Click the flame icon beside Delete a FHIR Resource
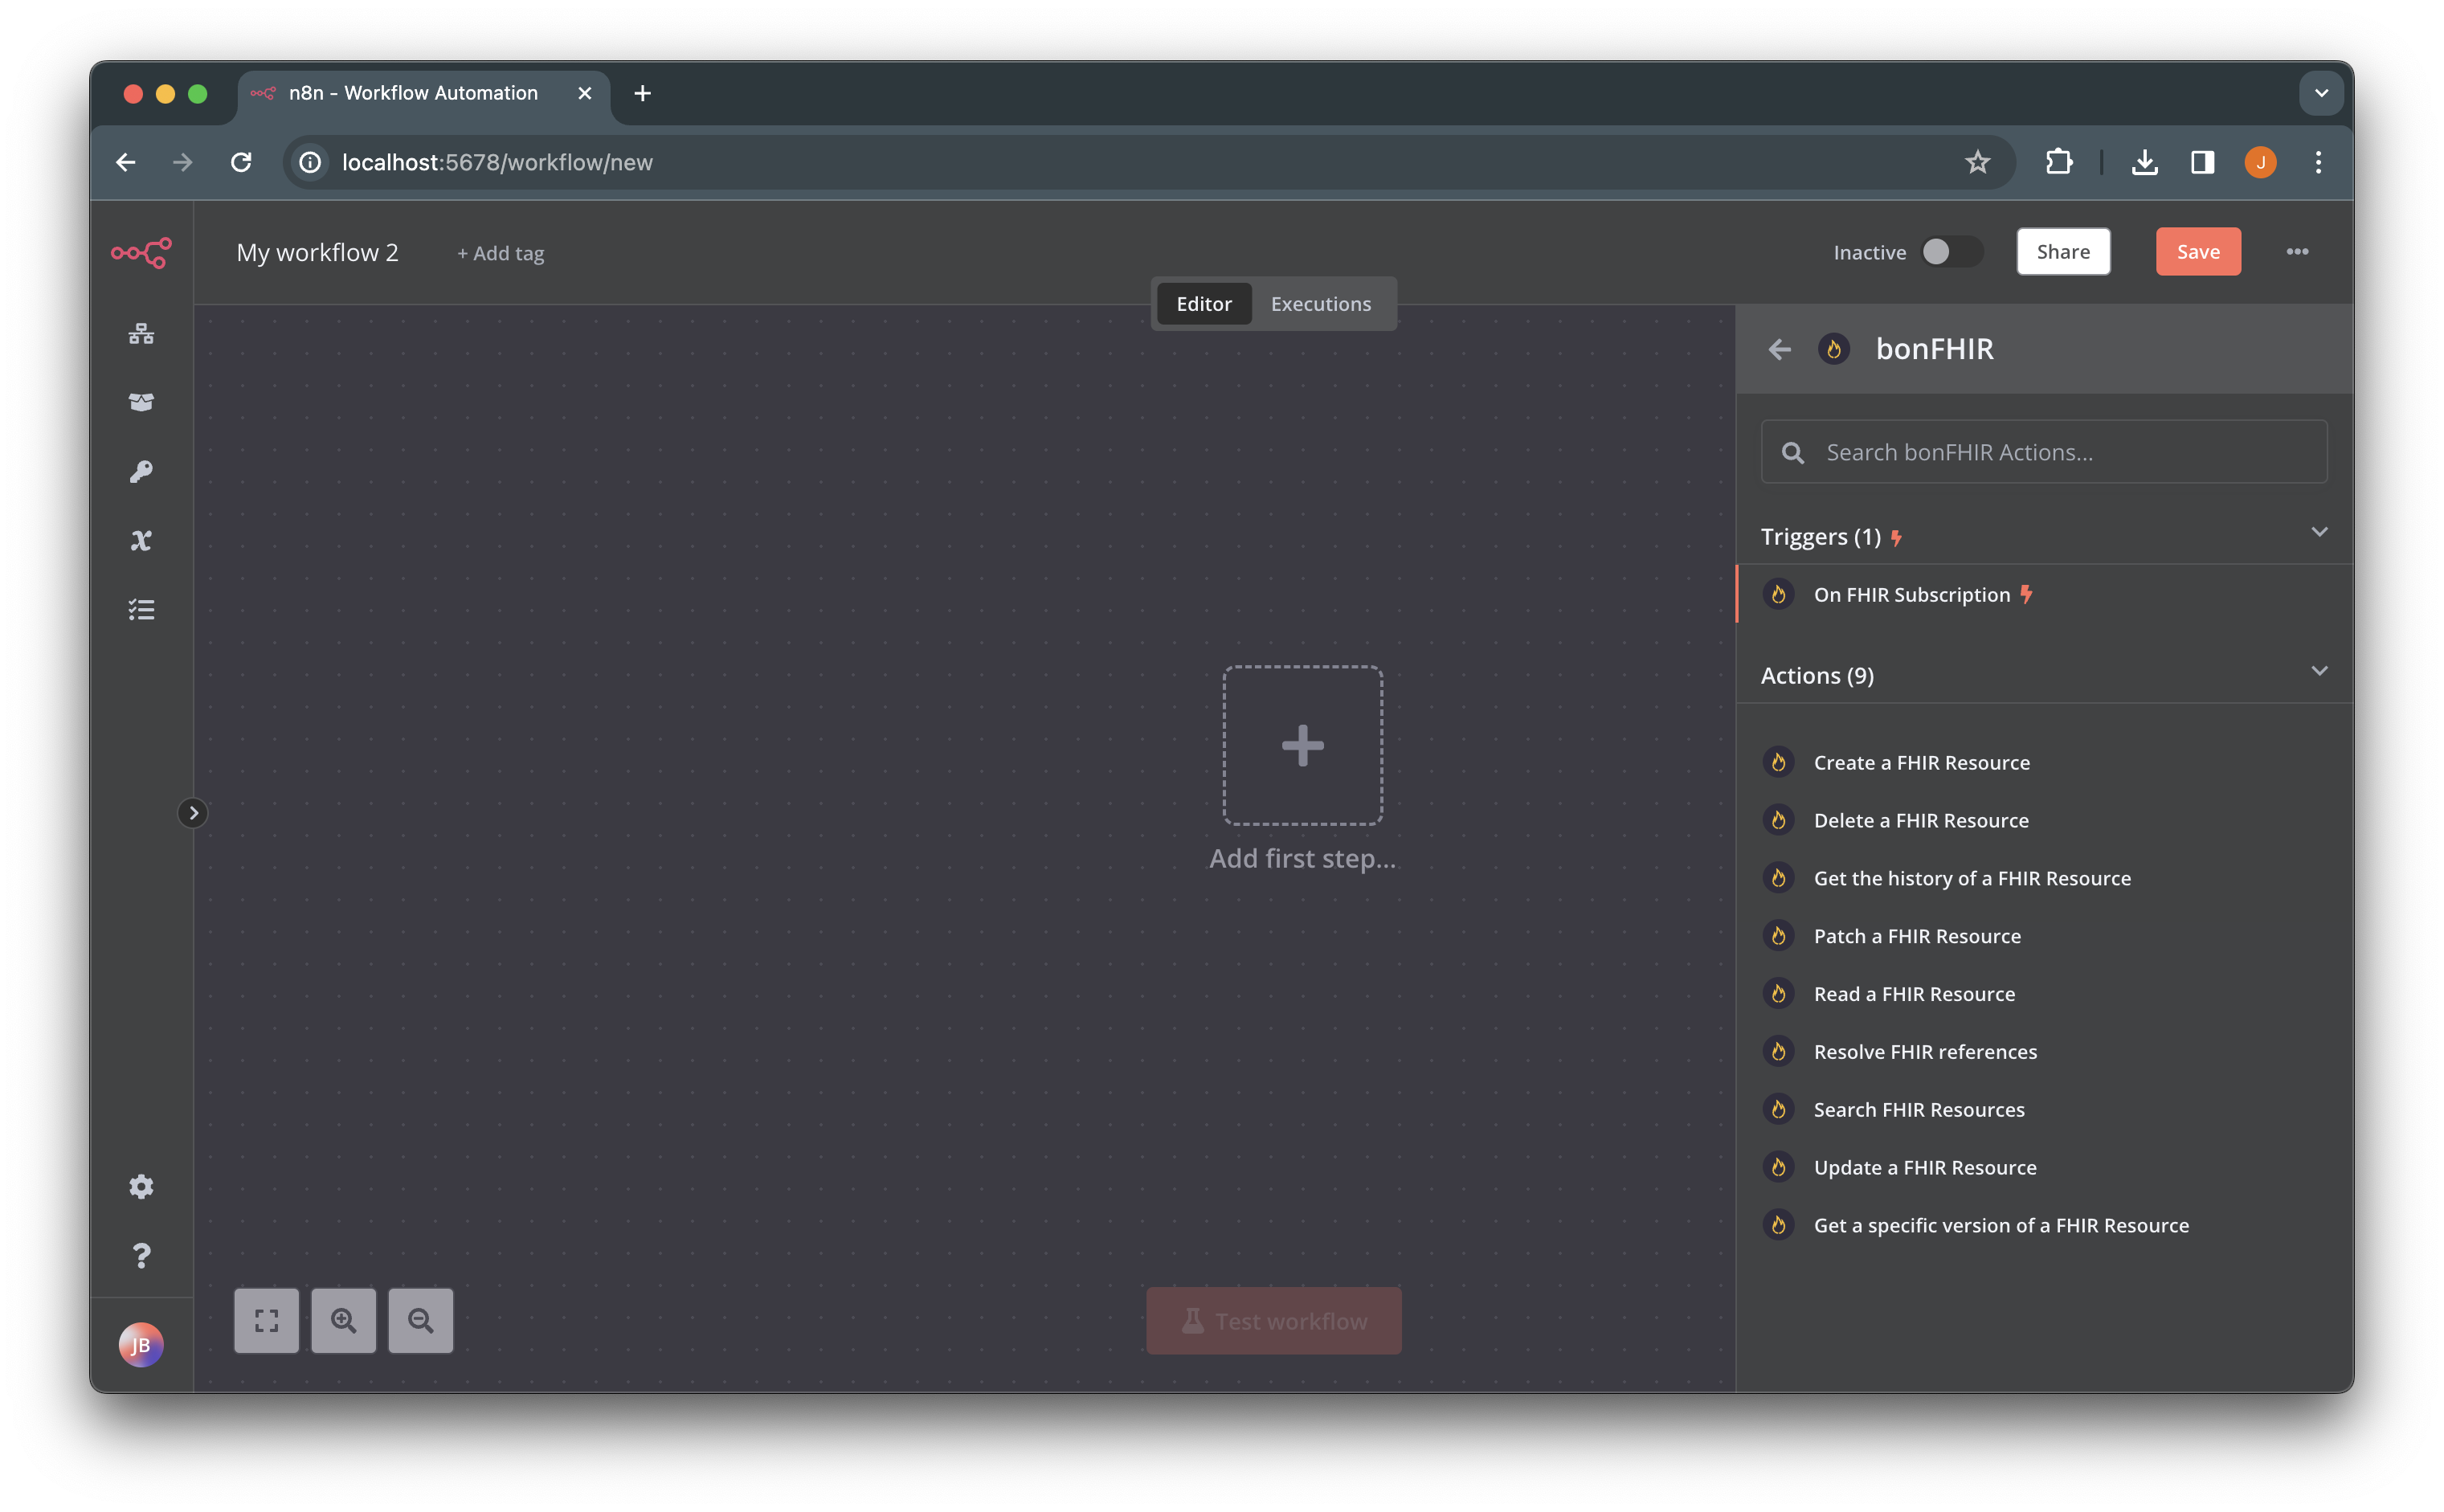2444x1512 pixels. [1779, 821]
